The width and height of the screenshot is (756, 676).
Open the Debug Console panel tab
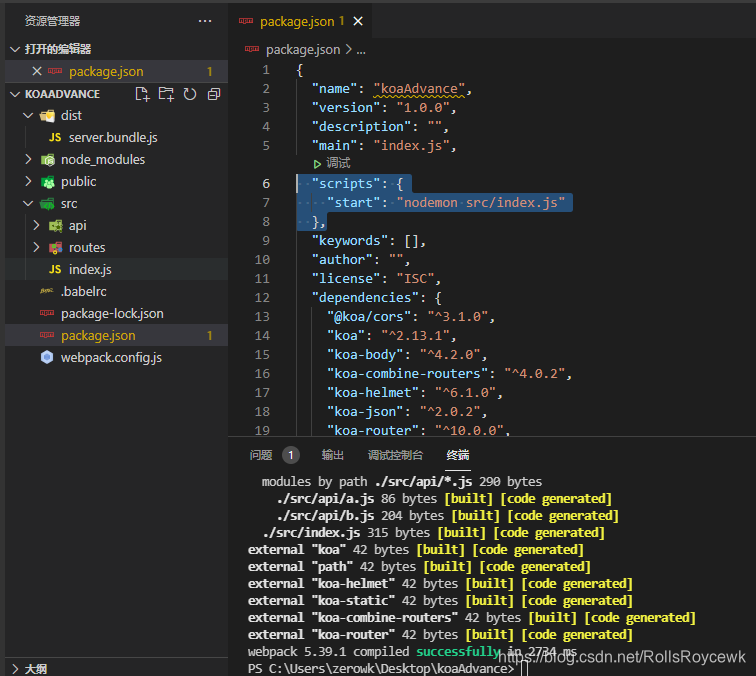[395, 455]
